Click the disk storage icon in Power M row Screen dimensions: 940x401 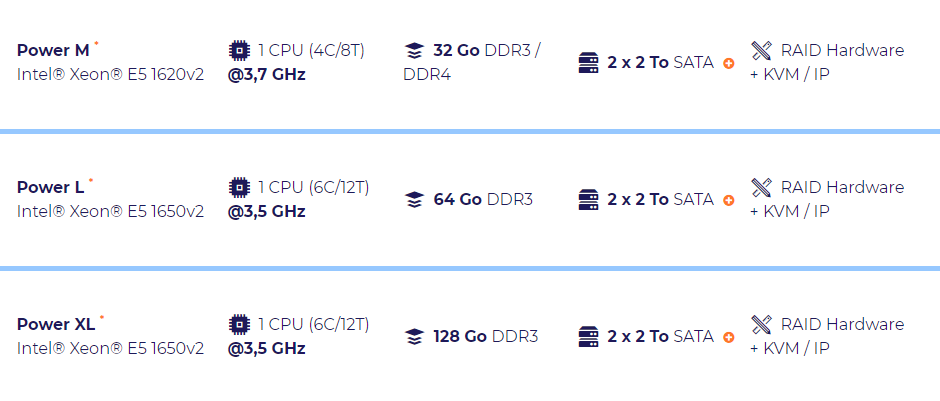click(x=589, y=63)
